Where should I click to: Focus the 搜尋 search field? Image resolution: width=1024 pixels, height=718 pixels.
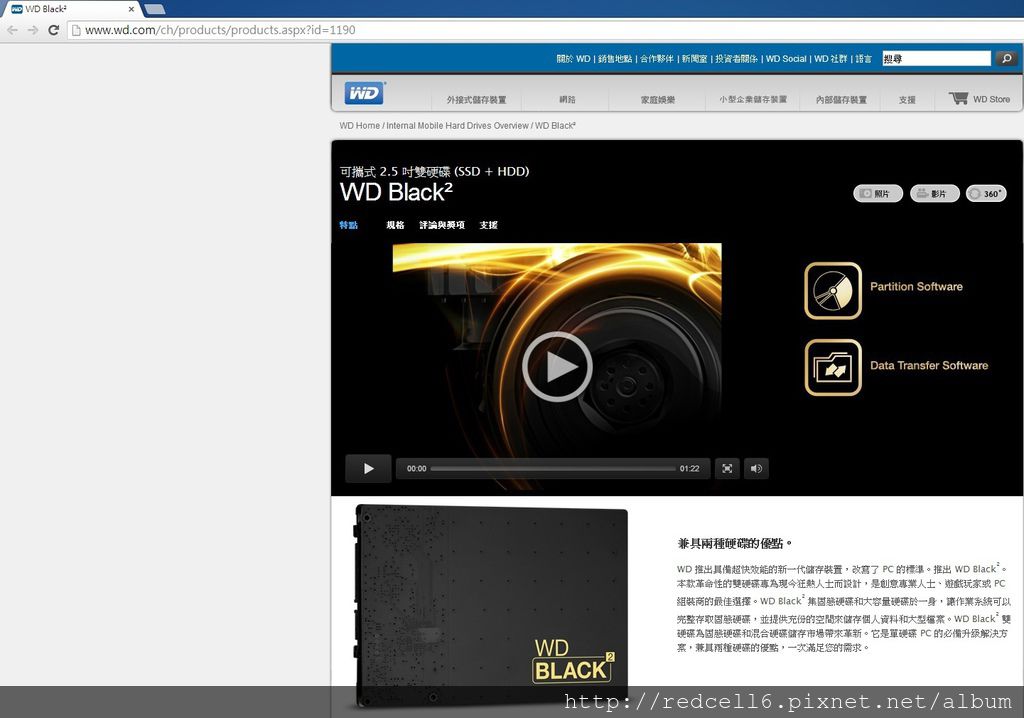coord(936,58)
